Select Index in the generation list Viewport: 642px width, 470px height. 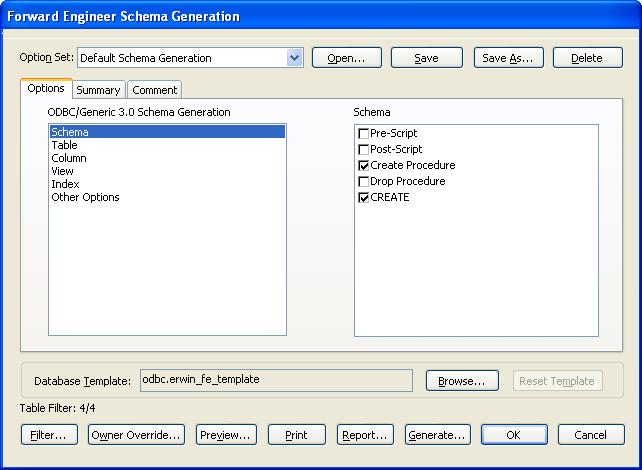pyautogui.click(x=65, y=184)
